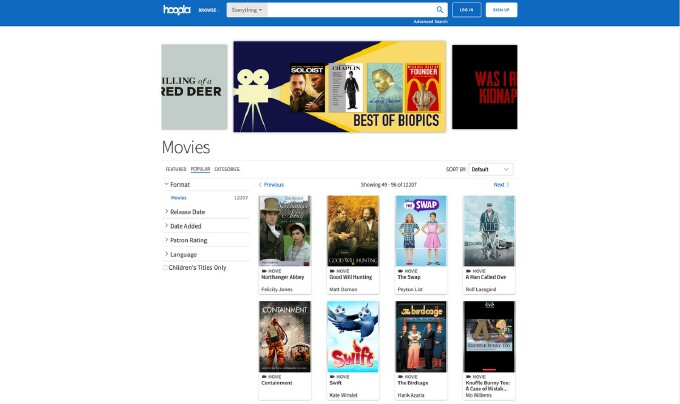Click the Best of Biopics banner

[339, 86]
